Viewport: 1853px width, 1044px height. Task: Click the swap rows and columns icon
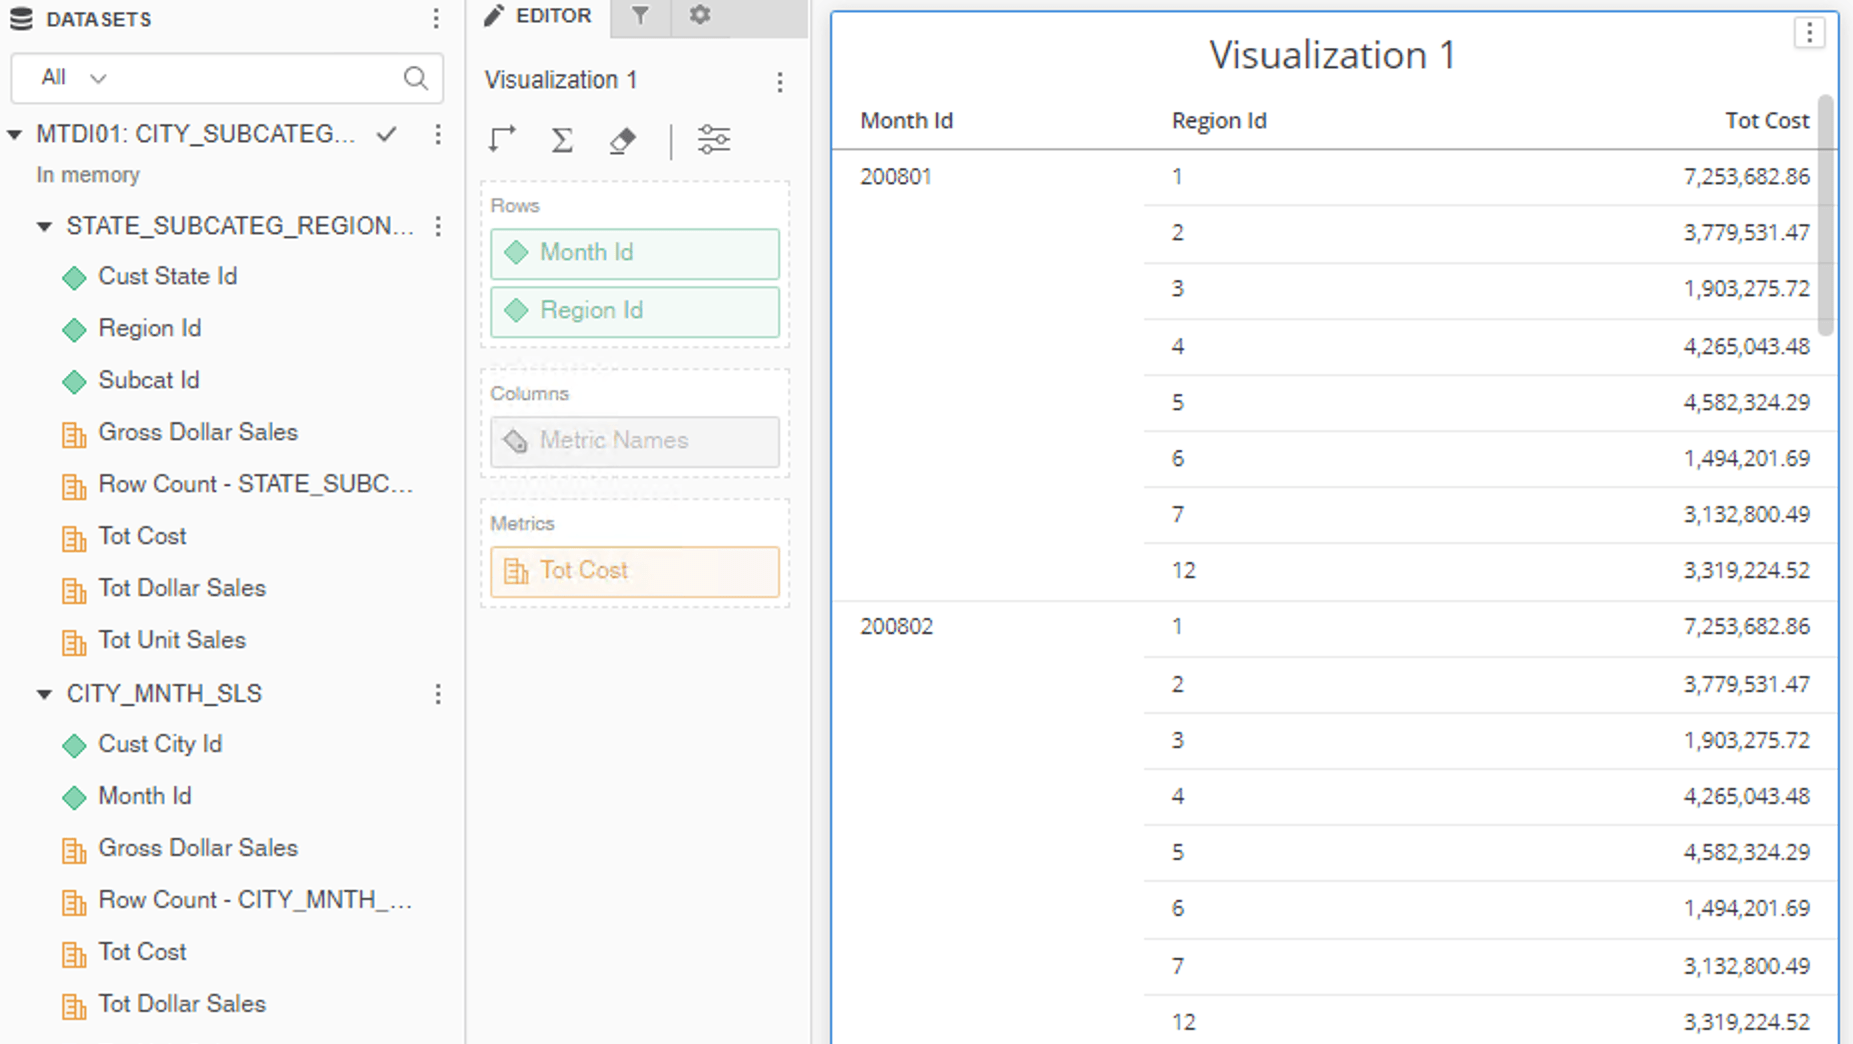(x=502, y=139)
